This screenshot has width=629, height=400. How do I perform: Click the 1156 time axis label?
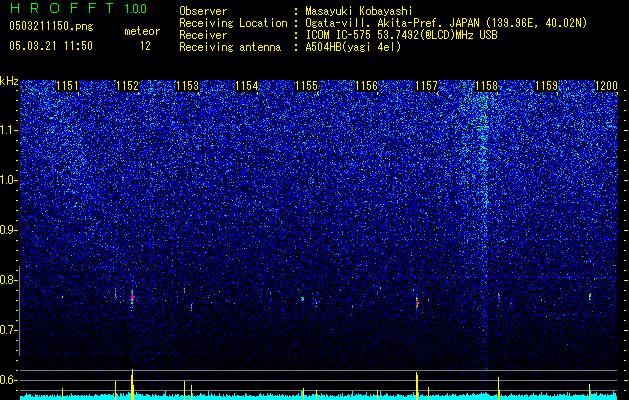click(367, 86)
